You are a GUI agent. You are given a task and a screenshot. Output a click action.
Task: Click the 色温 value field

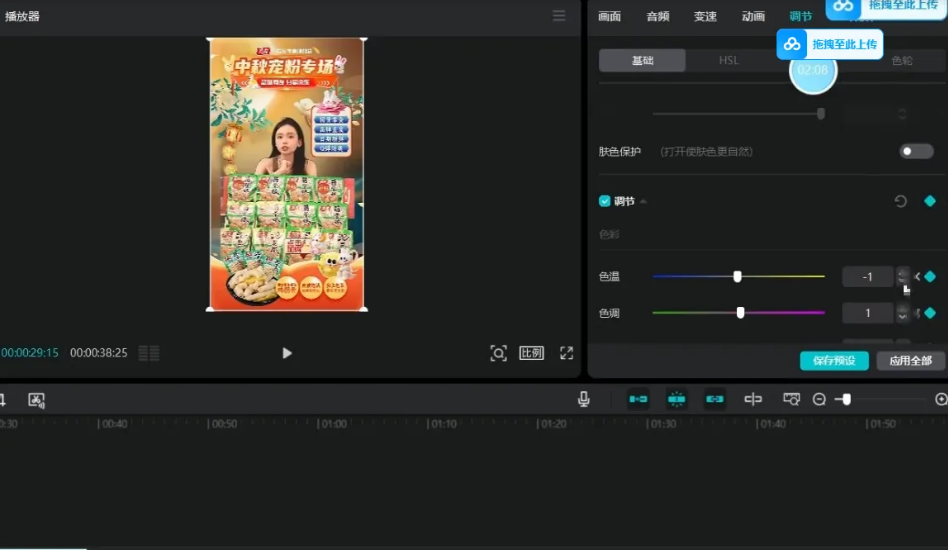point(868,277)
